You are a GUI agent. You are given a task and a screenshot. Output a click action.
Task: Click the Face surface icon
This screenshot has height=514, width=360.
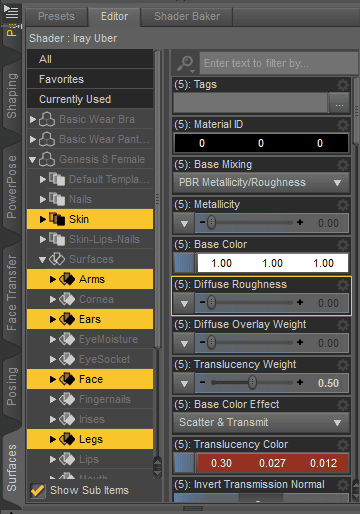pos(67,379)
